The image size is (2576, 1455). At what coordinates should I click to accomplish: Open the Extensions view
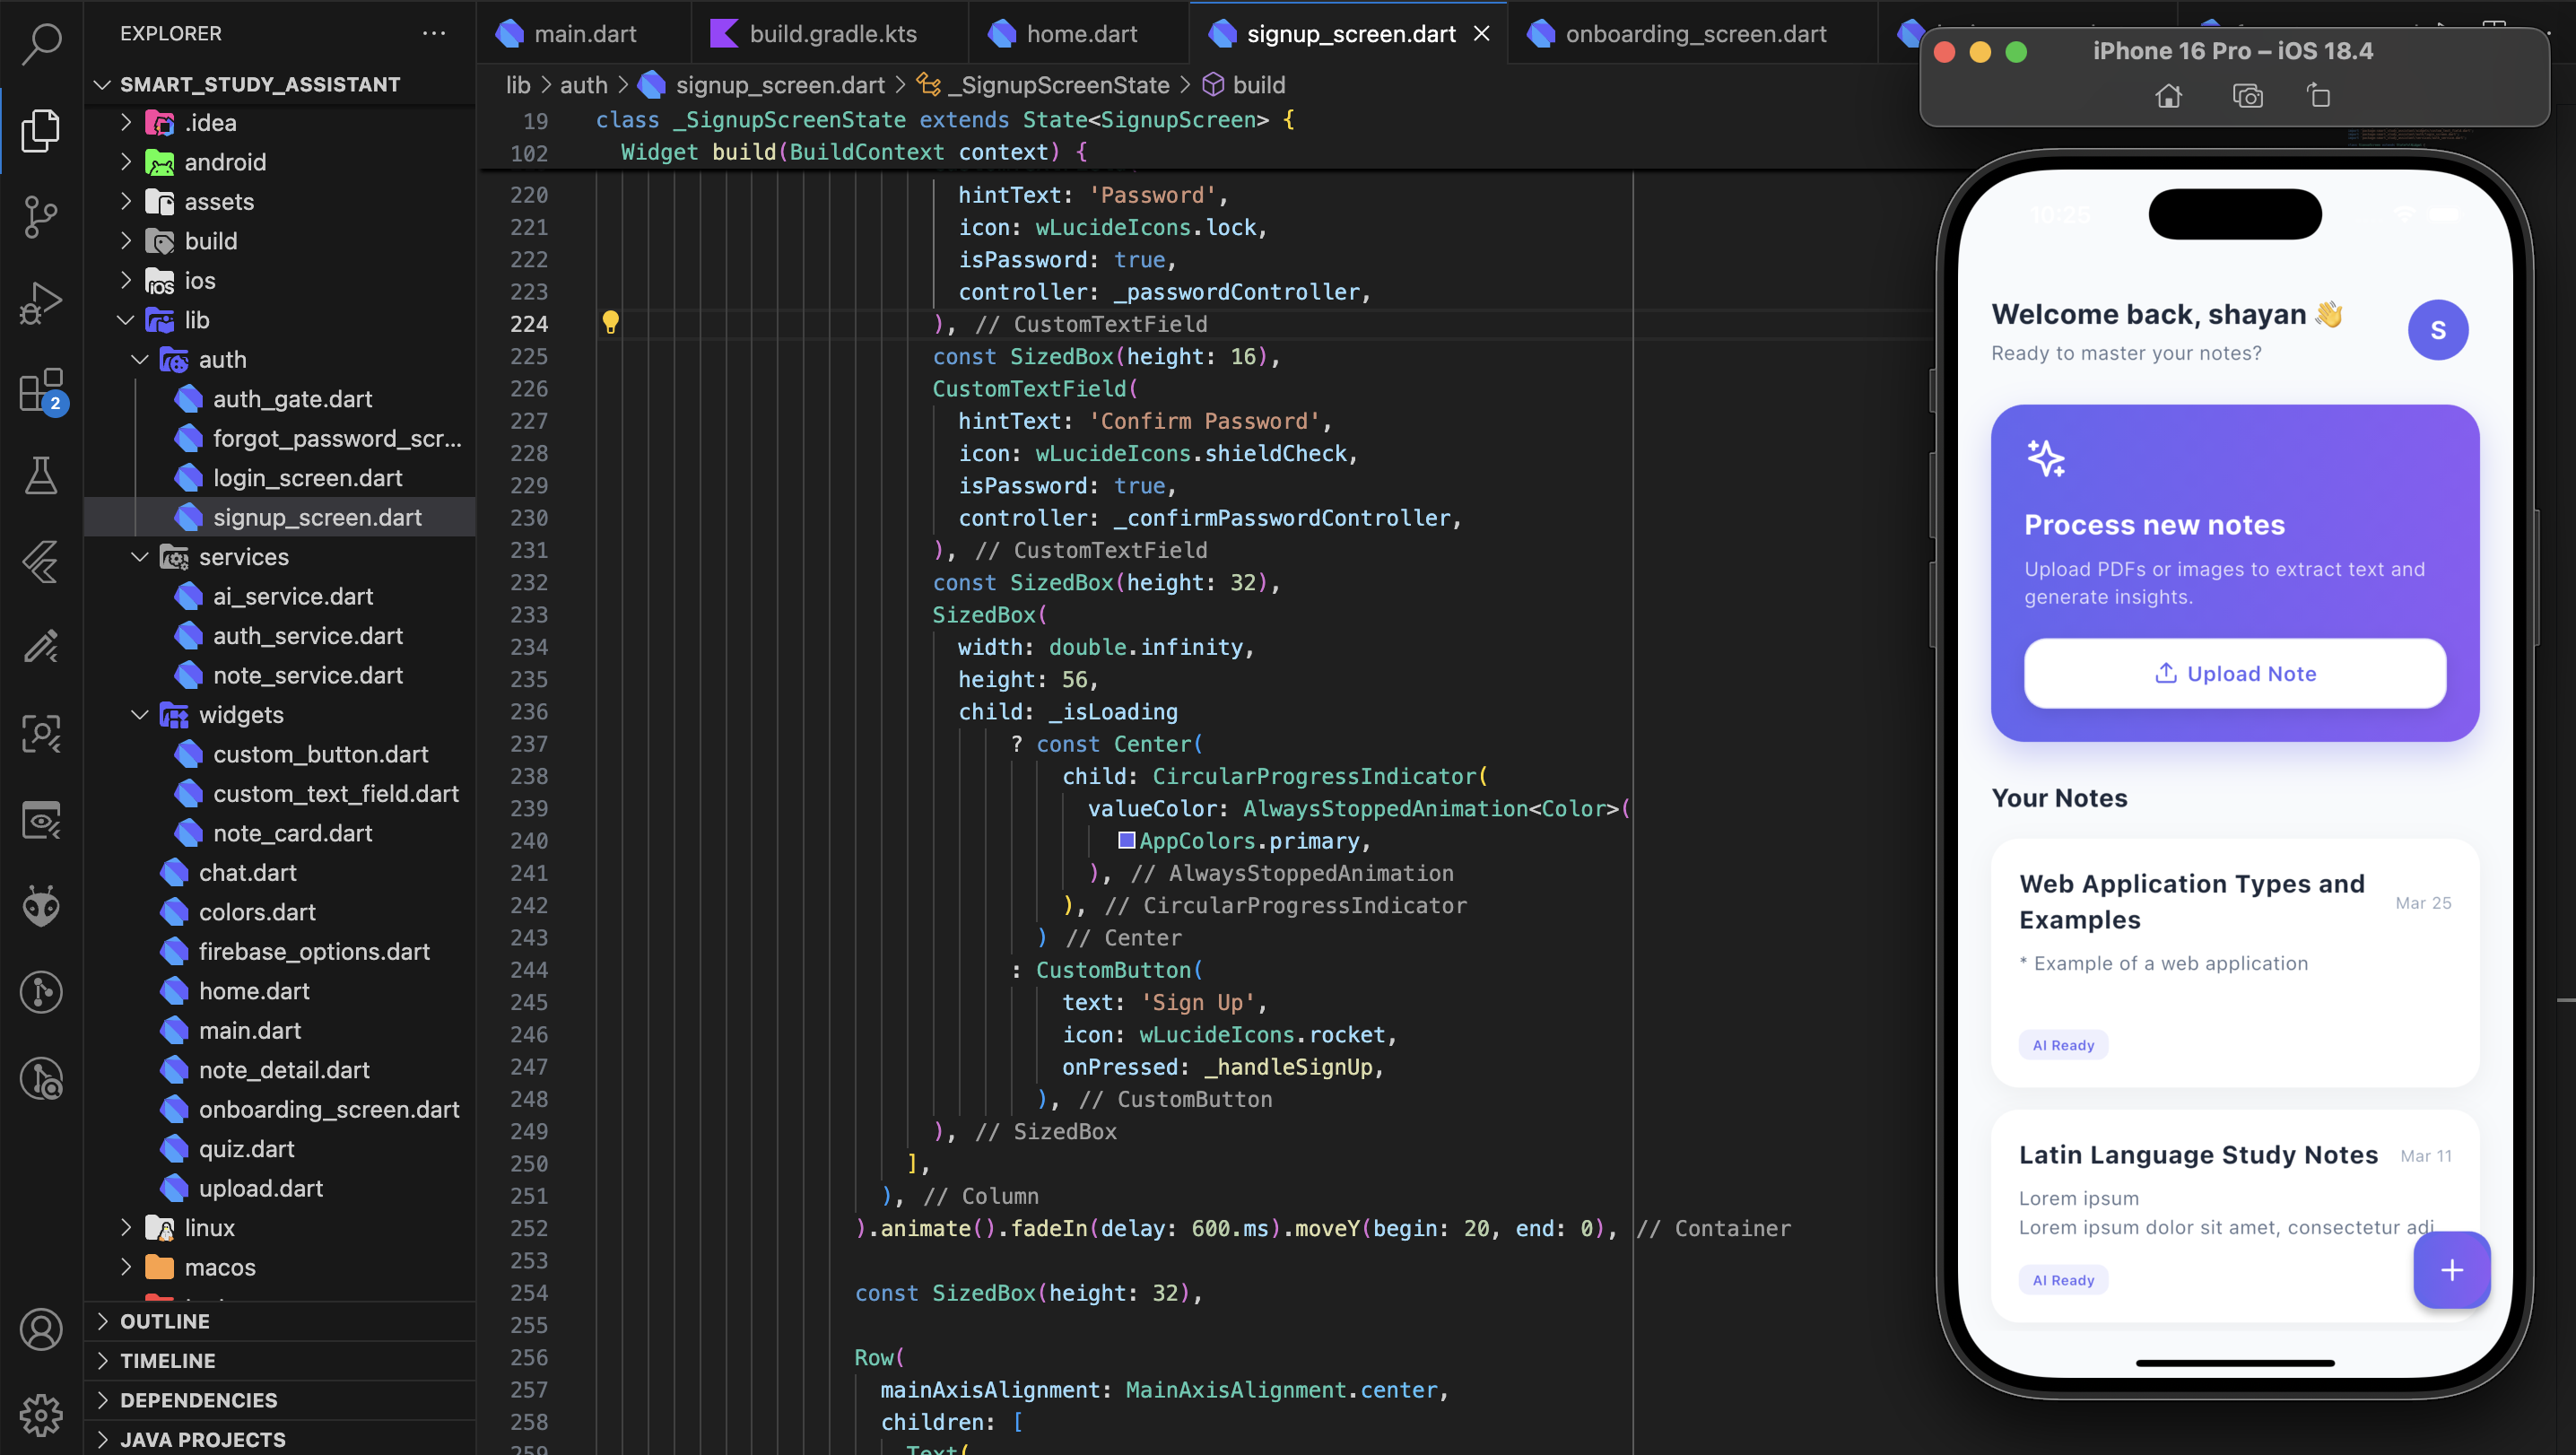(x=40, y=390)
